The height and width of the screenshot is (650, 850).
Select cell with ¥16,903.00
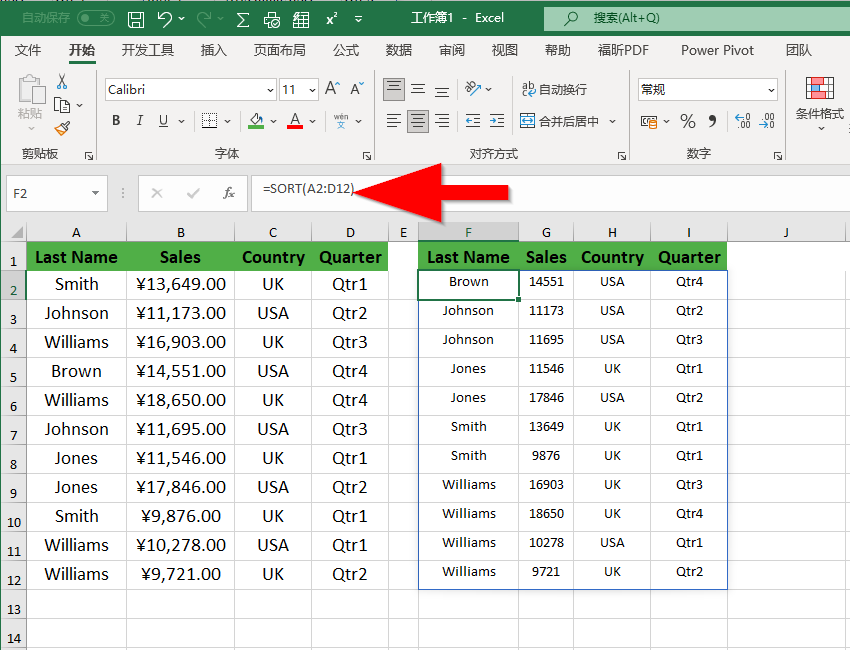[x=181, y=343]
